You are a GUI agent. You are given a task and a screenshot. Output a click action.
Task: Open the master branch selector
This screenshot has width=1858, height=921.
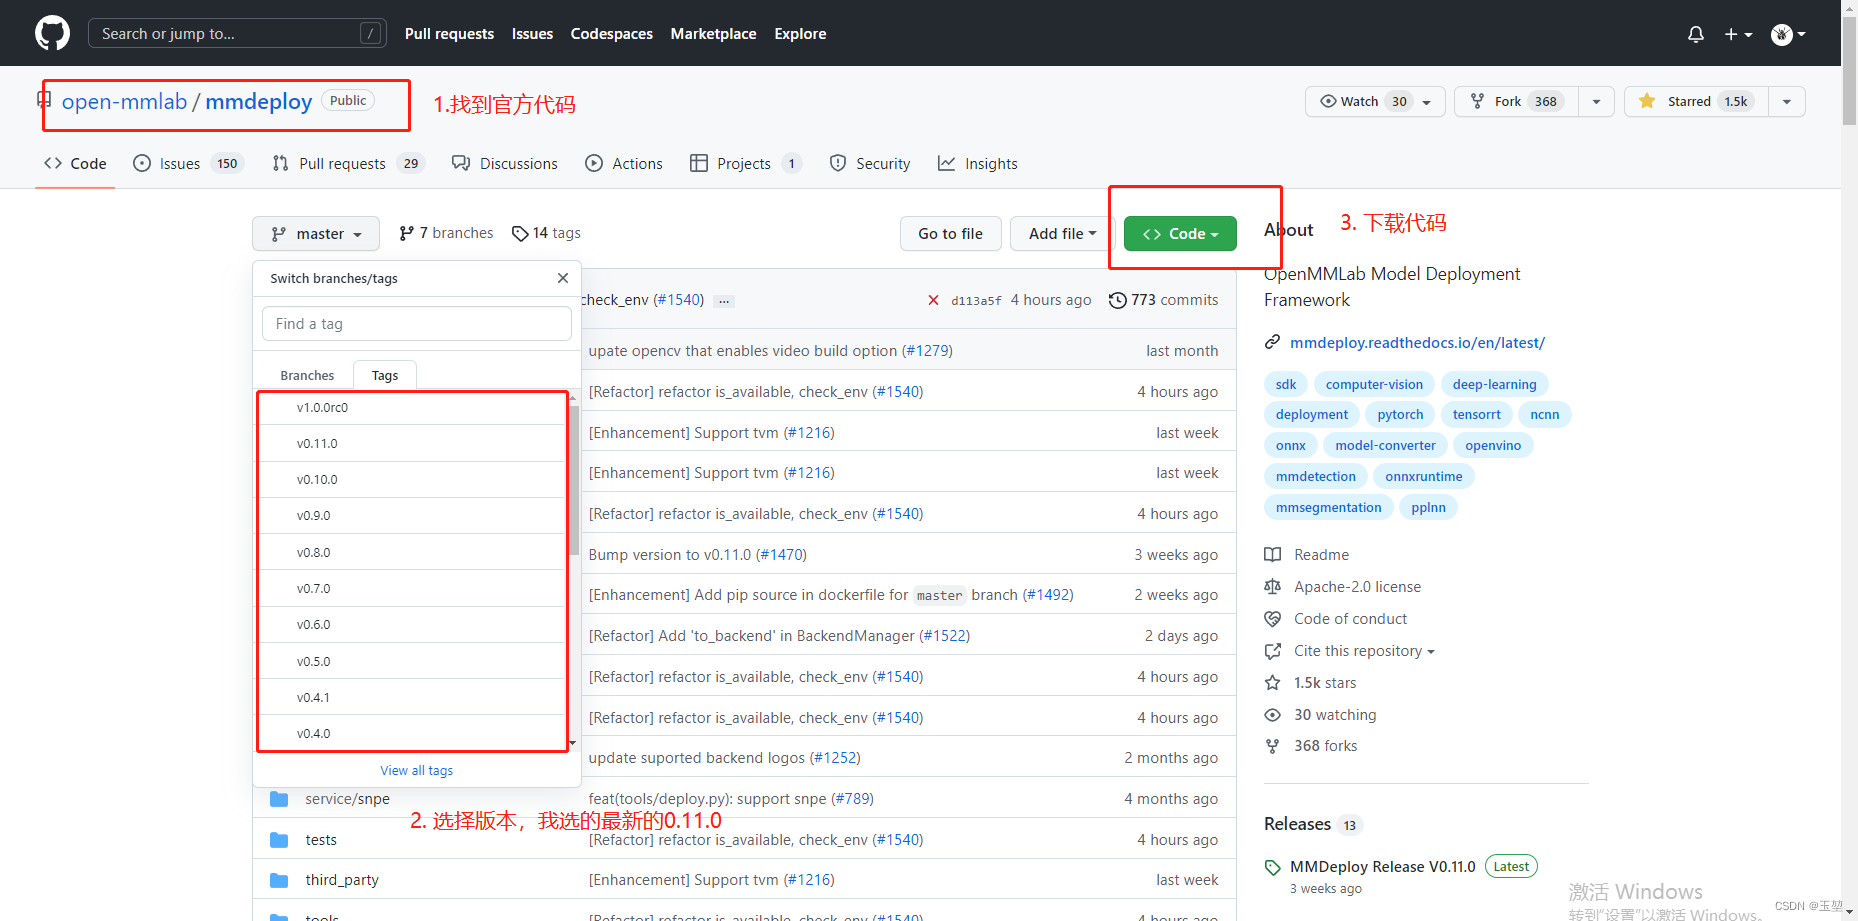[x=316, y=233]
